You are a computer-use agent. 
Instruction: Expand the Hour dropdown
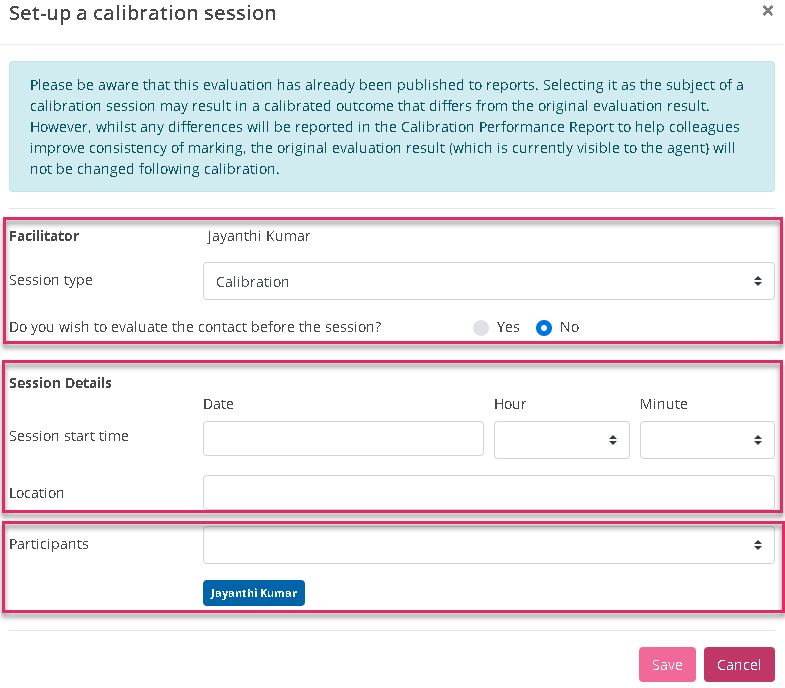coord(561,439)
